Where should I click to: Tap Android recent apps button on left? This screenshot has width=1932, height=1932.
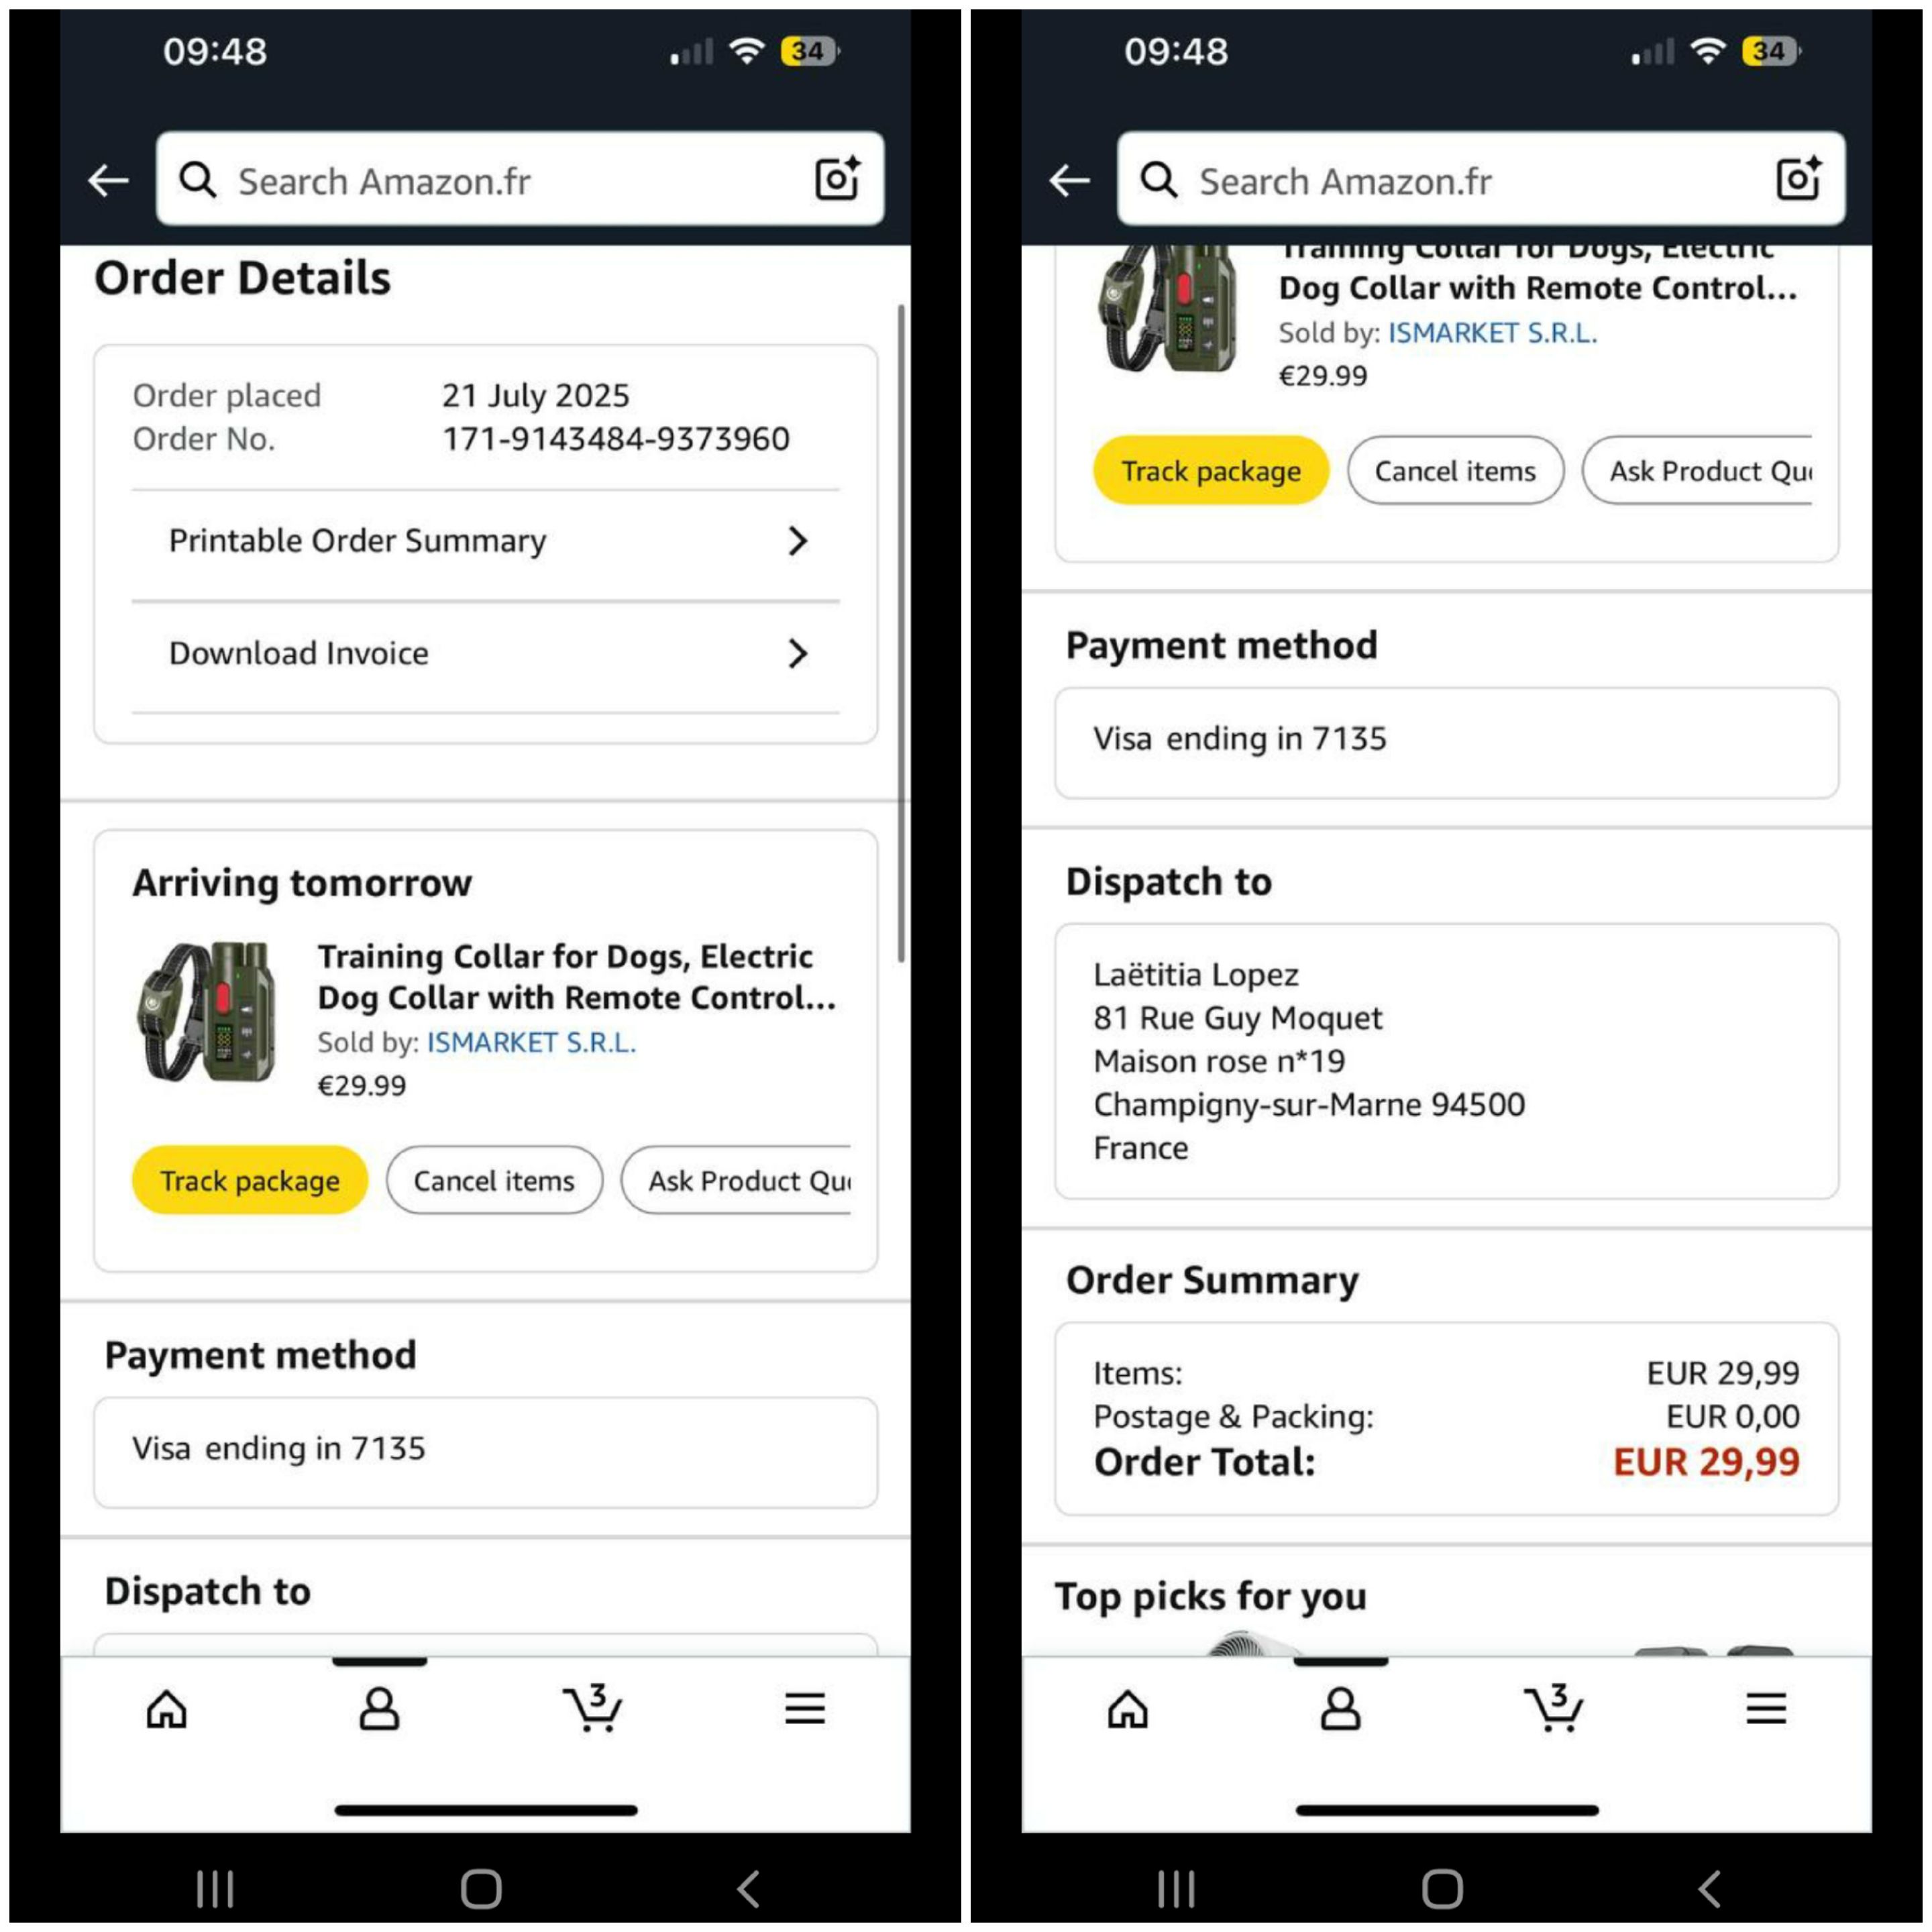tap(215, 1889)
